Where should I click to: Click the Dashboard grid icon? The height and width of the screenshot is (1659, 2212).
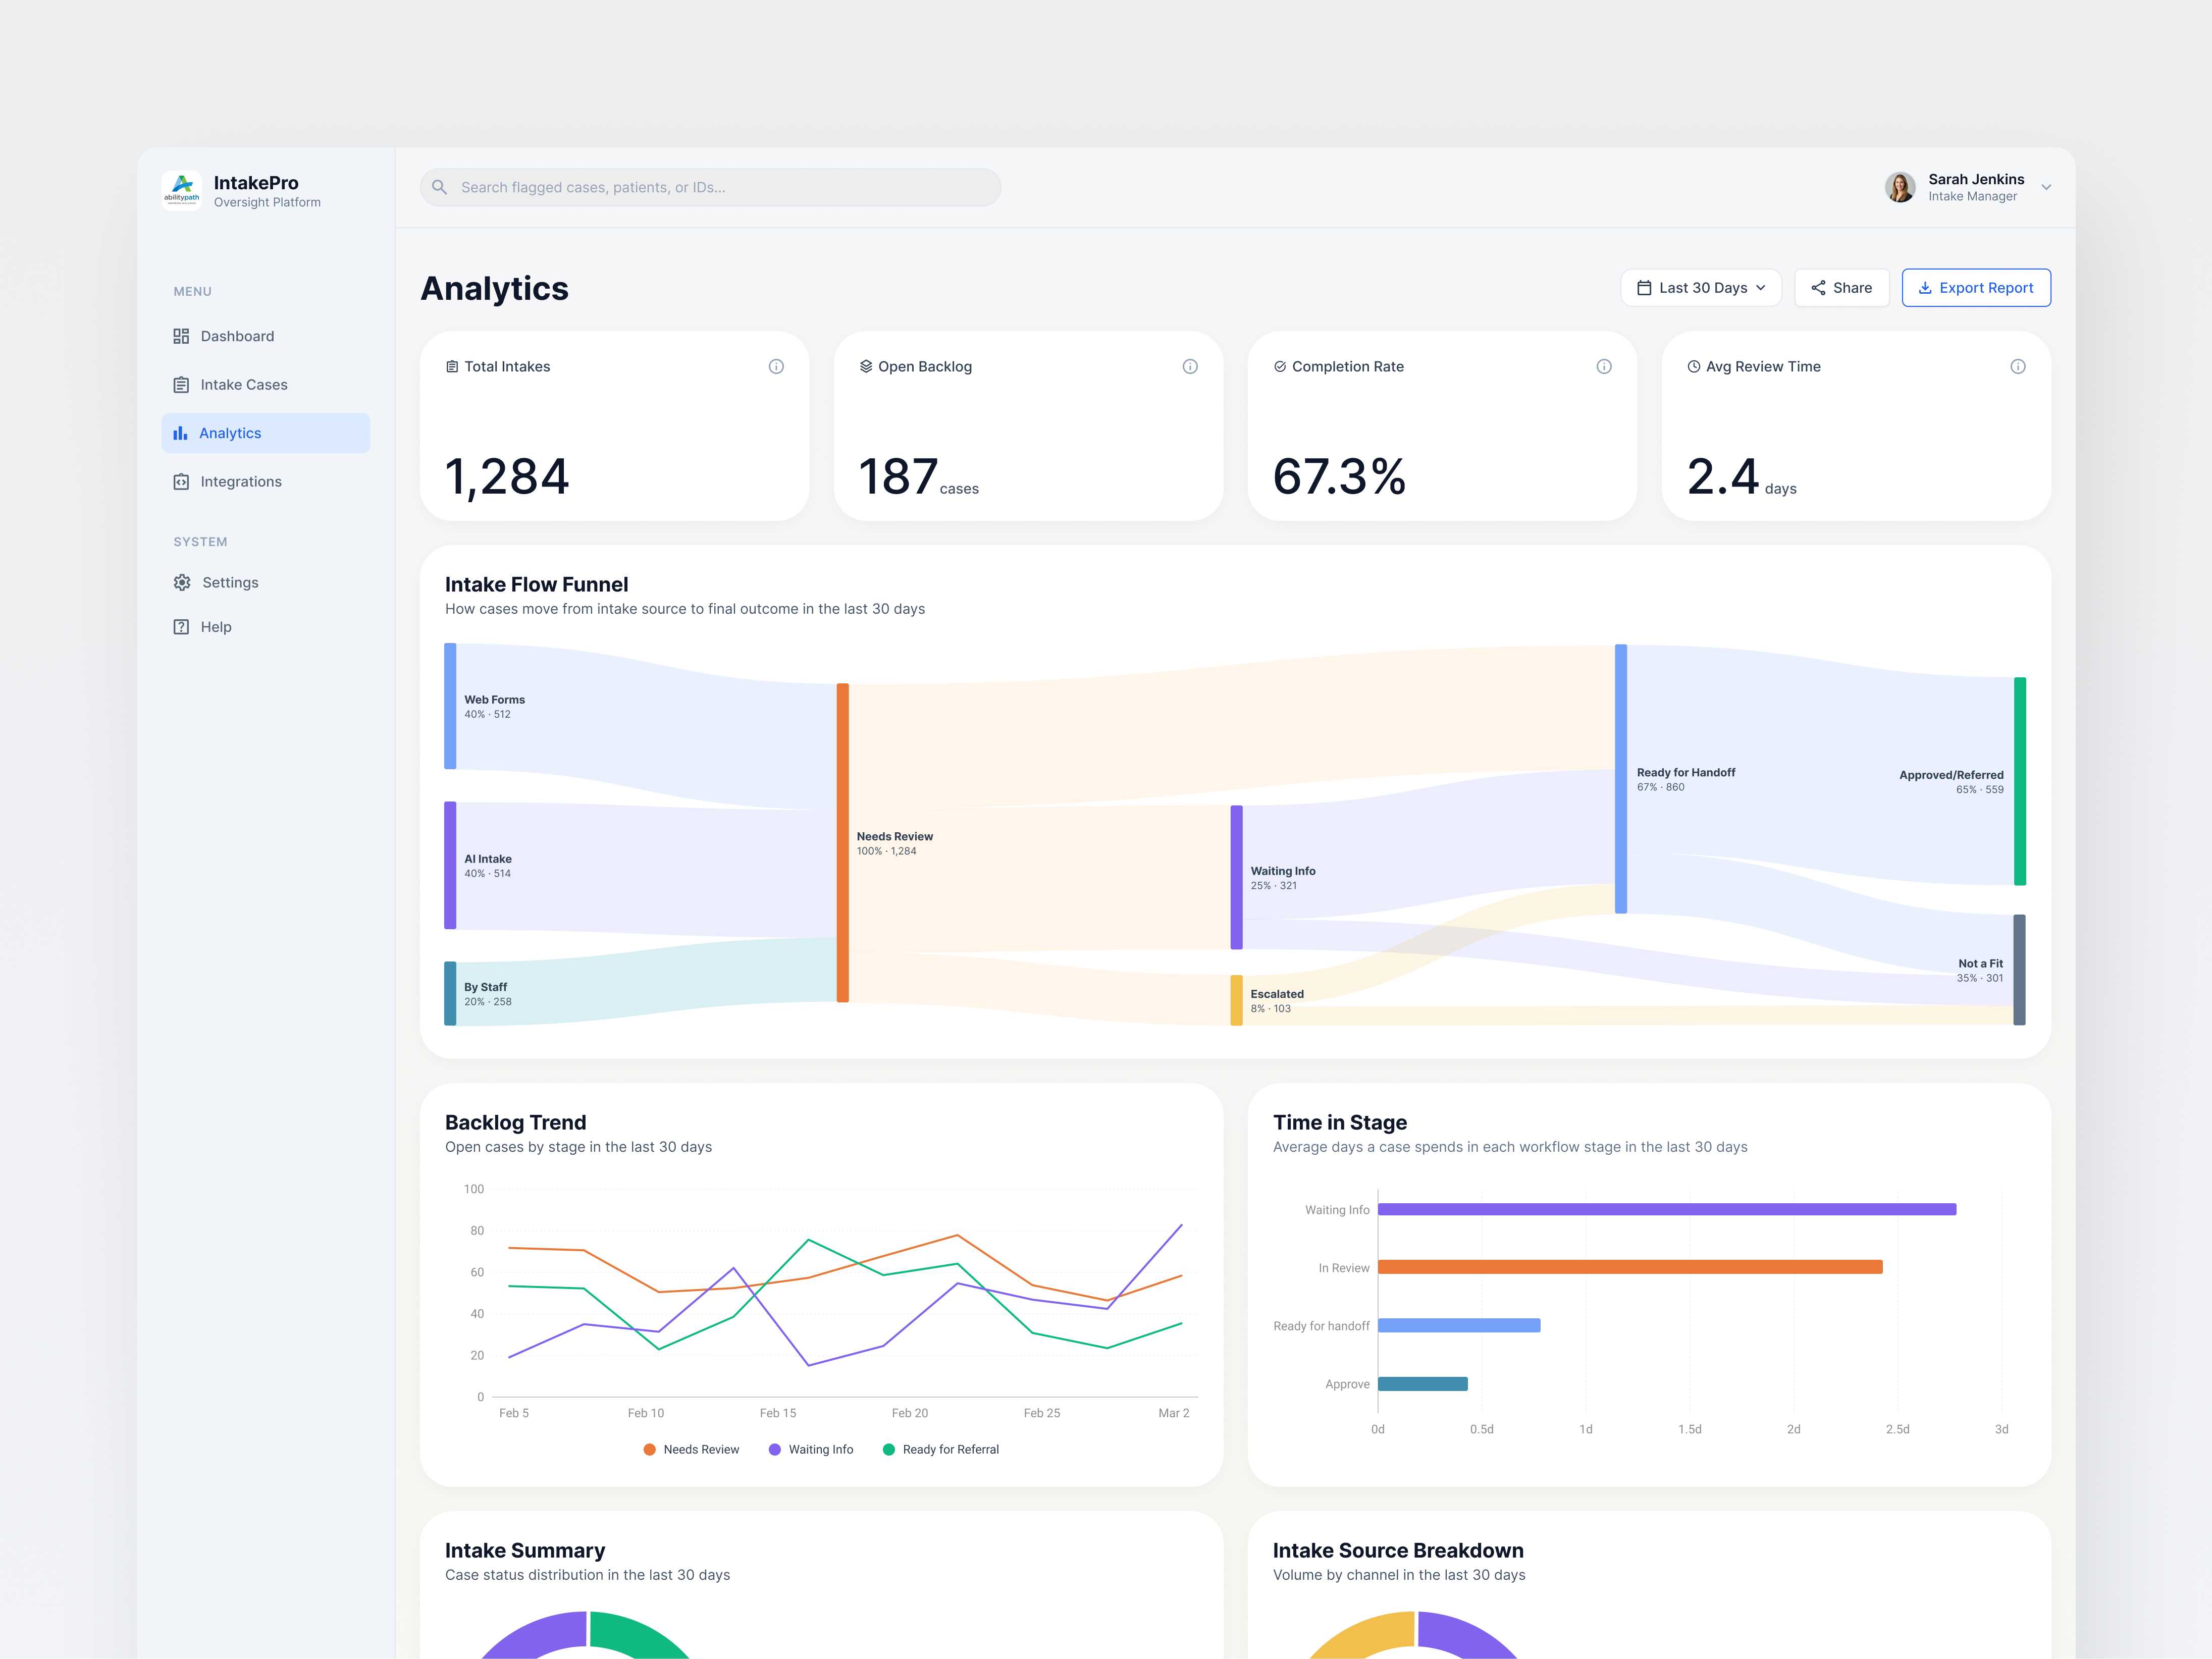pos(181,336)
